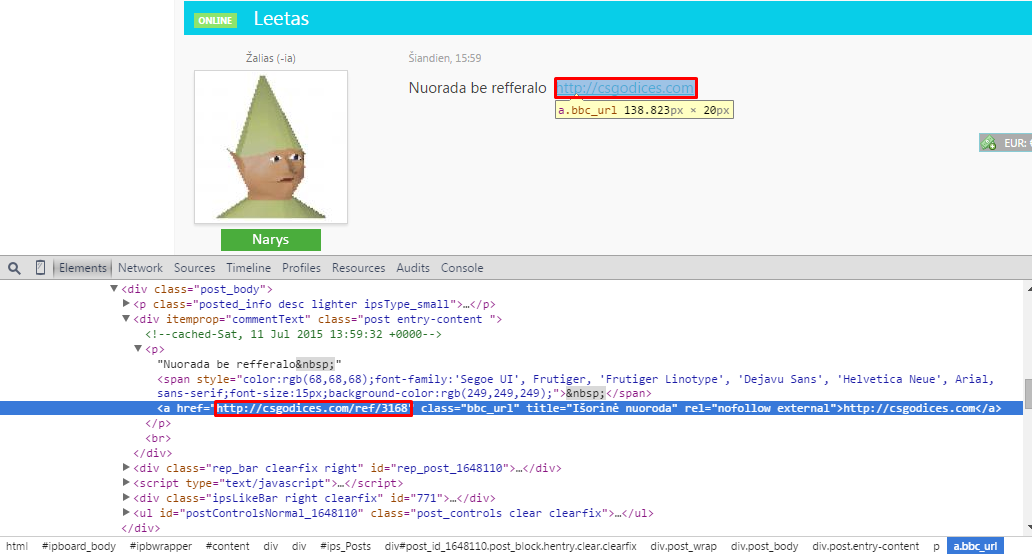The image size is (1032, 554).
Task: Expand the ipsLikeBar div node
Action: coord(126,497)
